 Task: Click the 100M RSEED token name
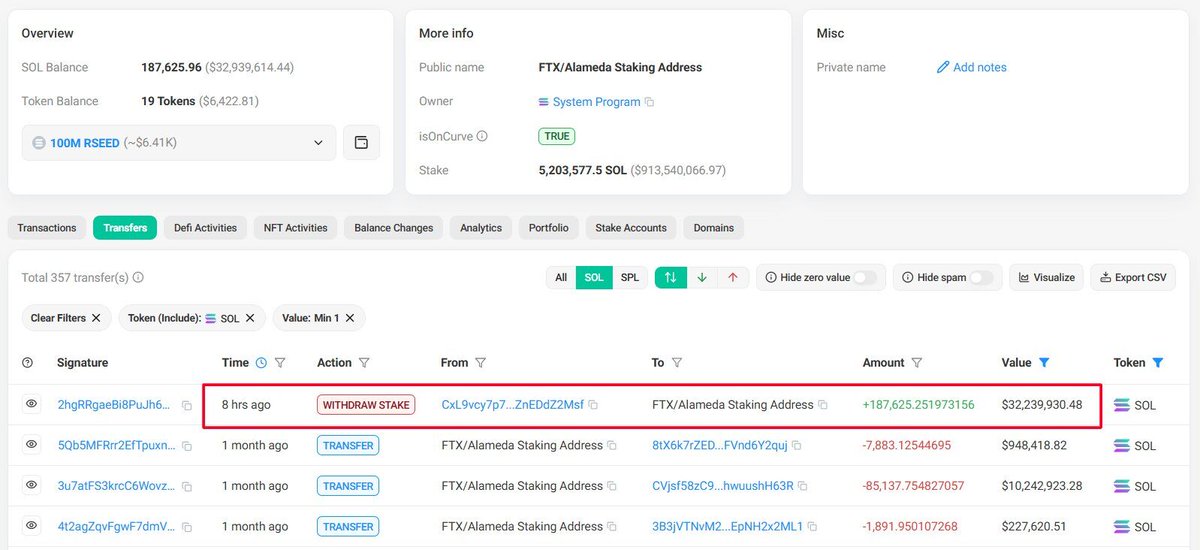pos(85,143)
